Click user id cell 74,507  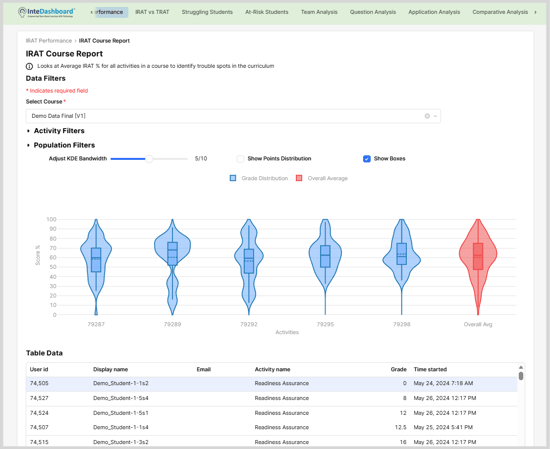pyautogui.click(x=39, y=428)
